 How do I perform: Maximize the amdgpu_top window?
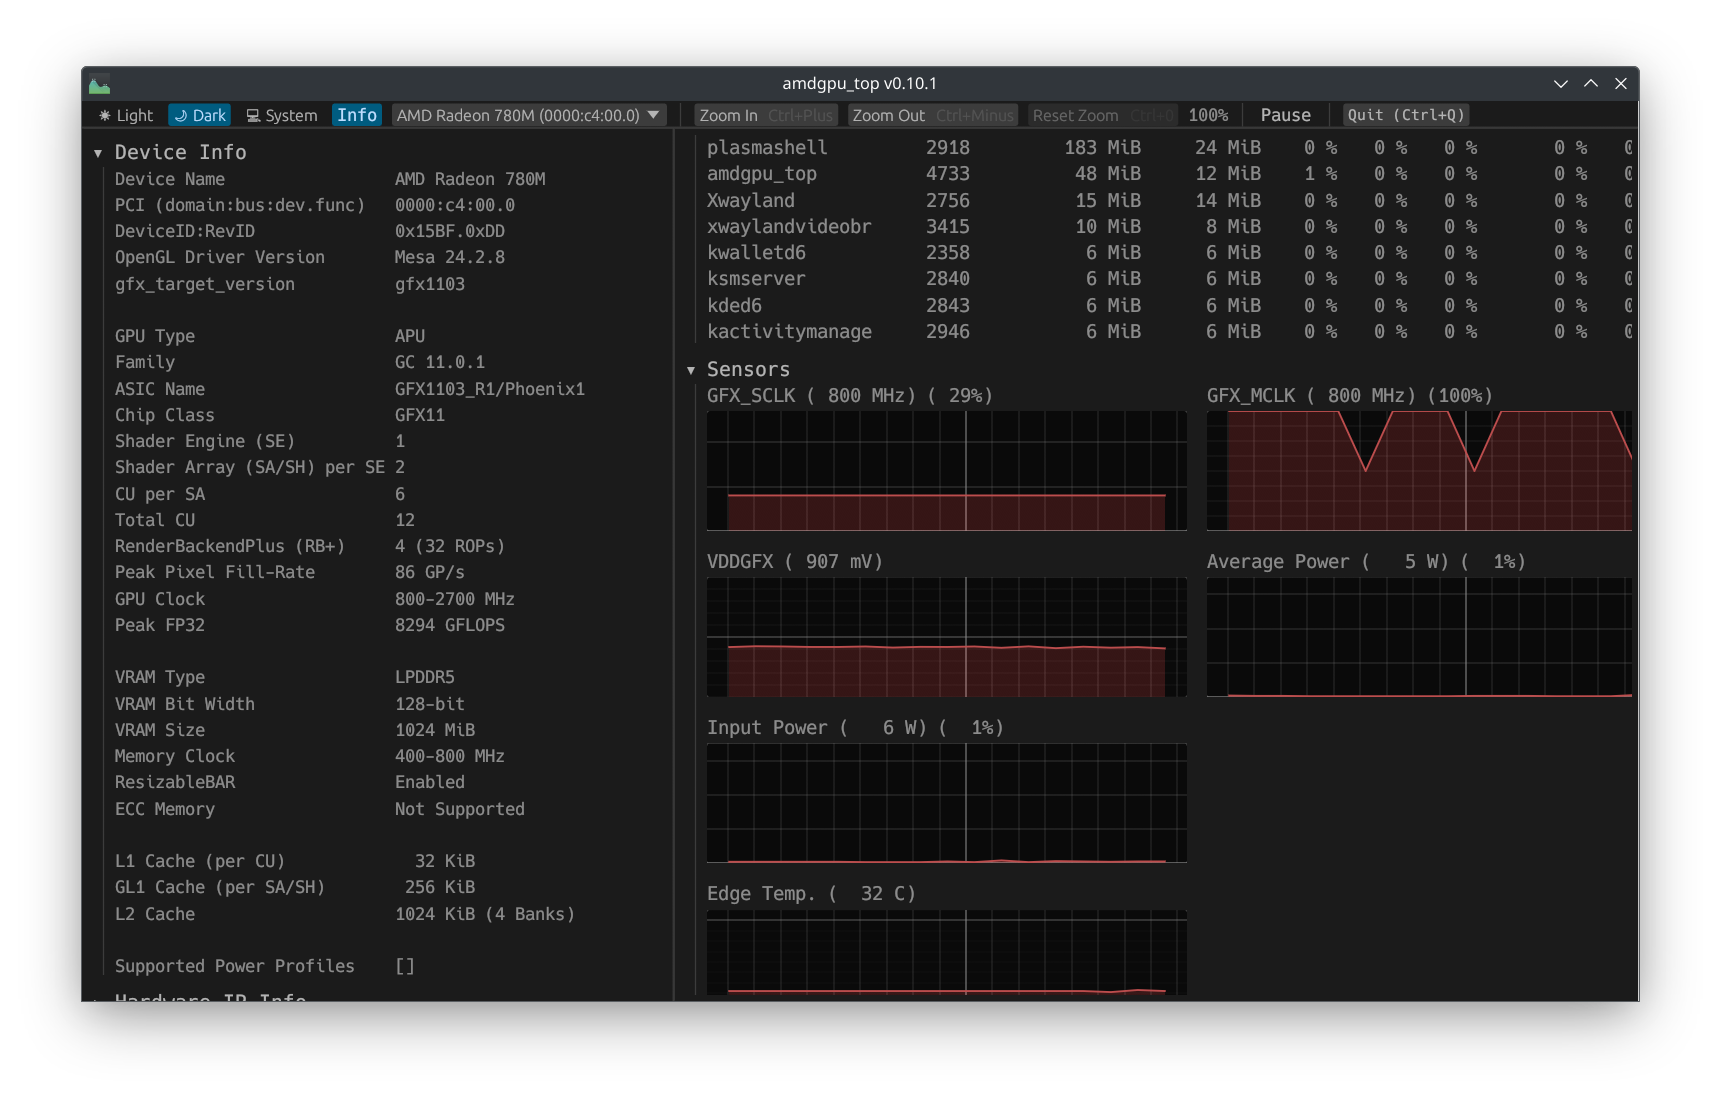1590,84
